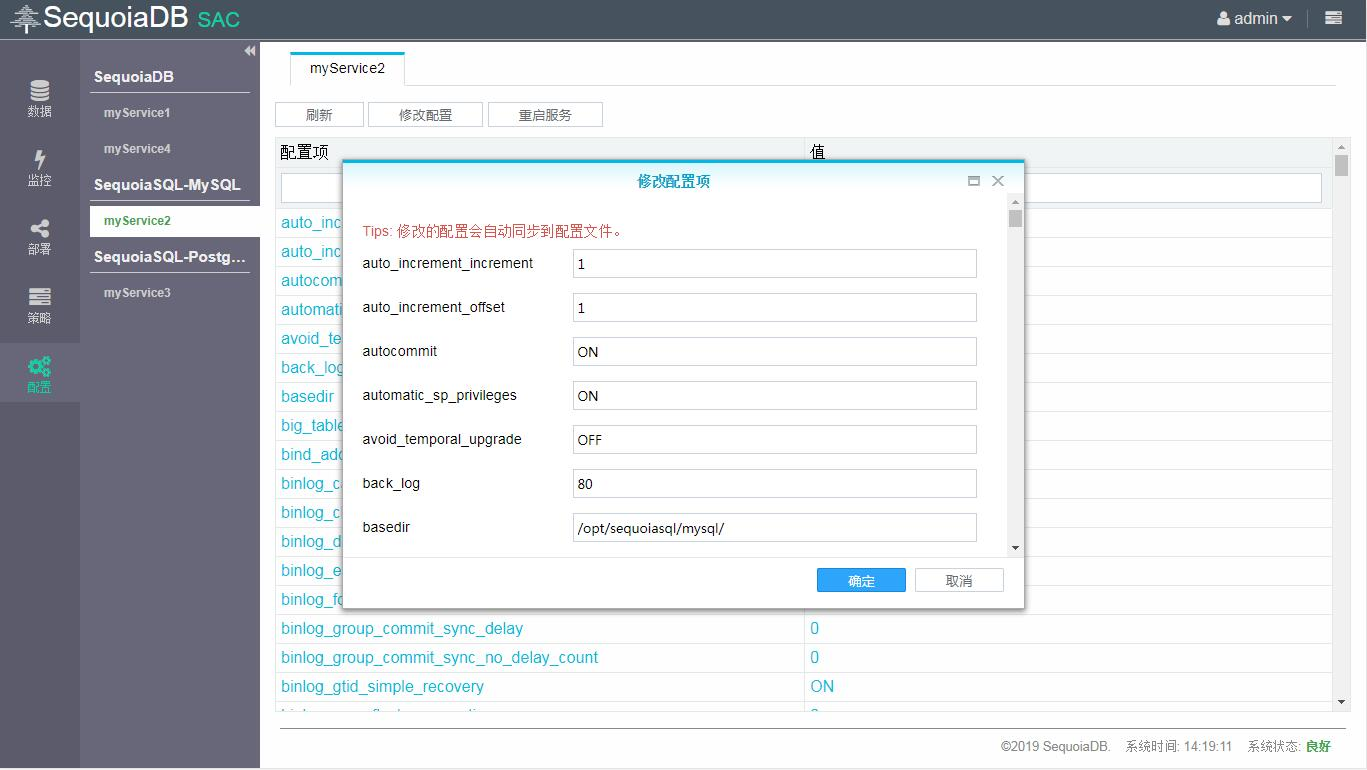Collapse the service list panel arrow
The image size is (1367, 770).
249,51
